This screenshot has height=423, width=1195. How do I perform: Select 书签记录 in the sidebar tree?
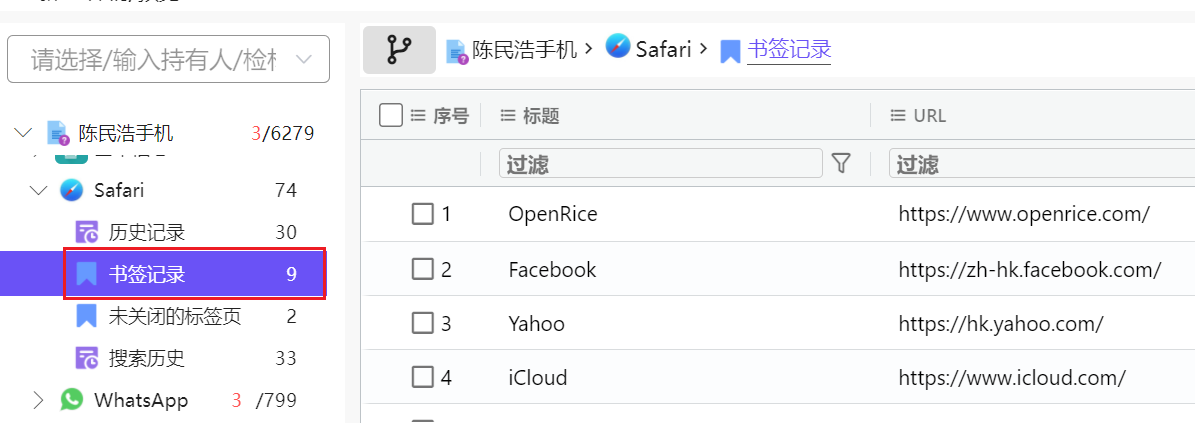pyautogui.click(x=147, y=274)
